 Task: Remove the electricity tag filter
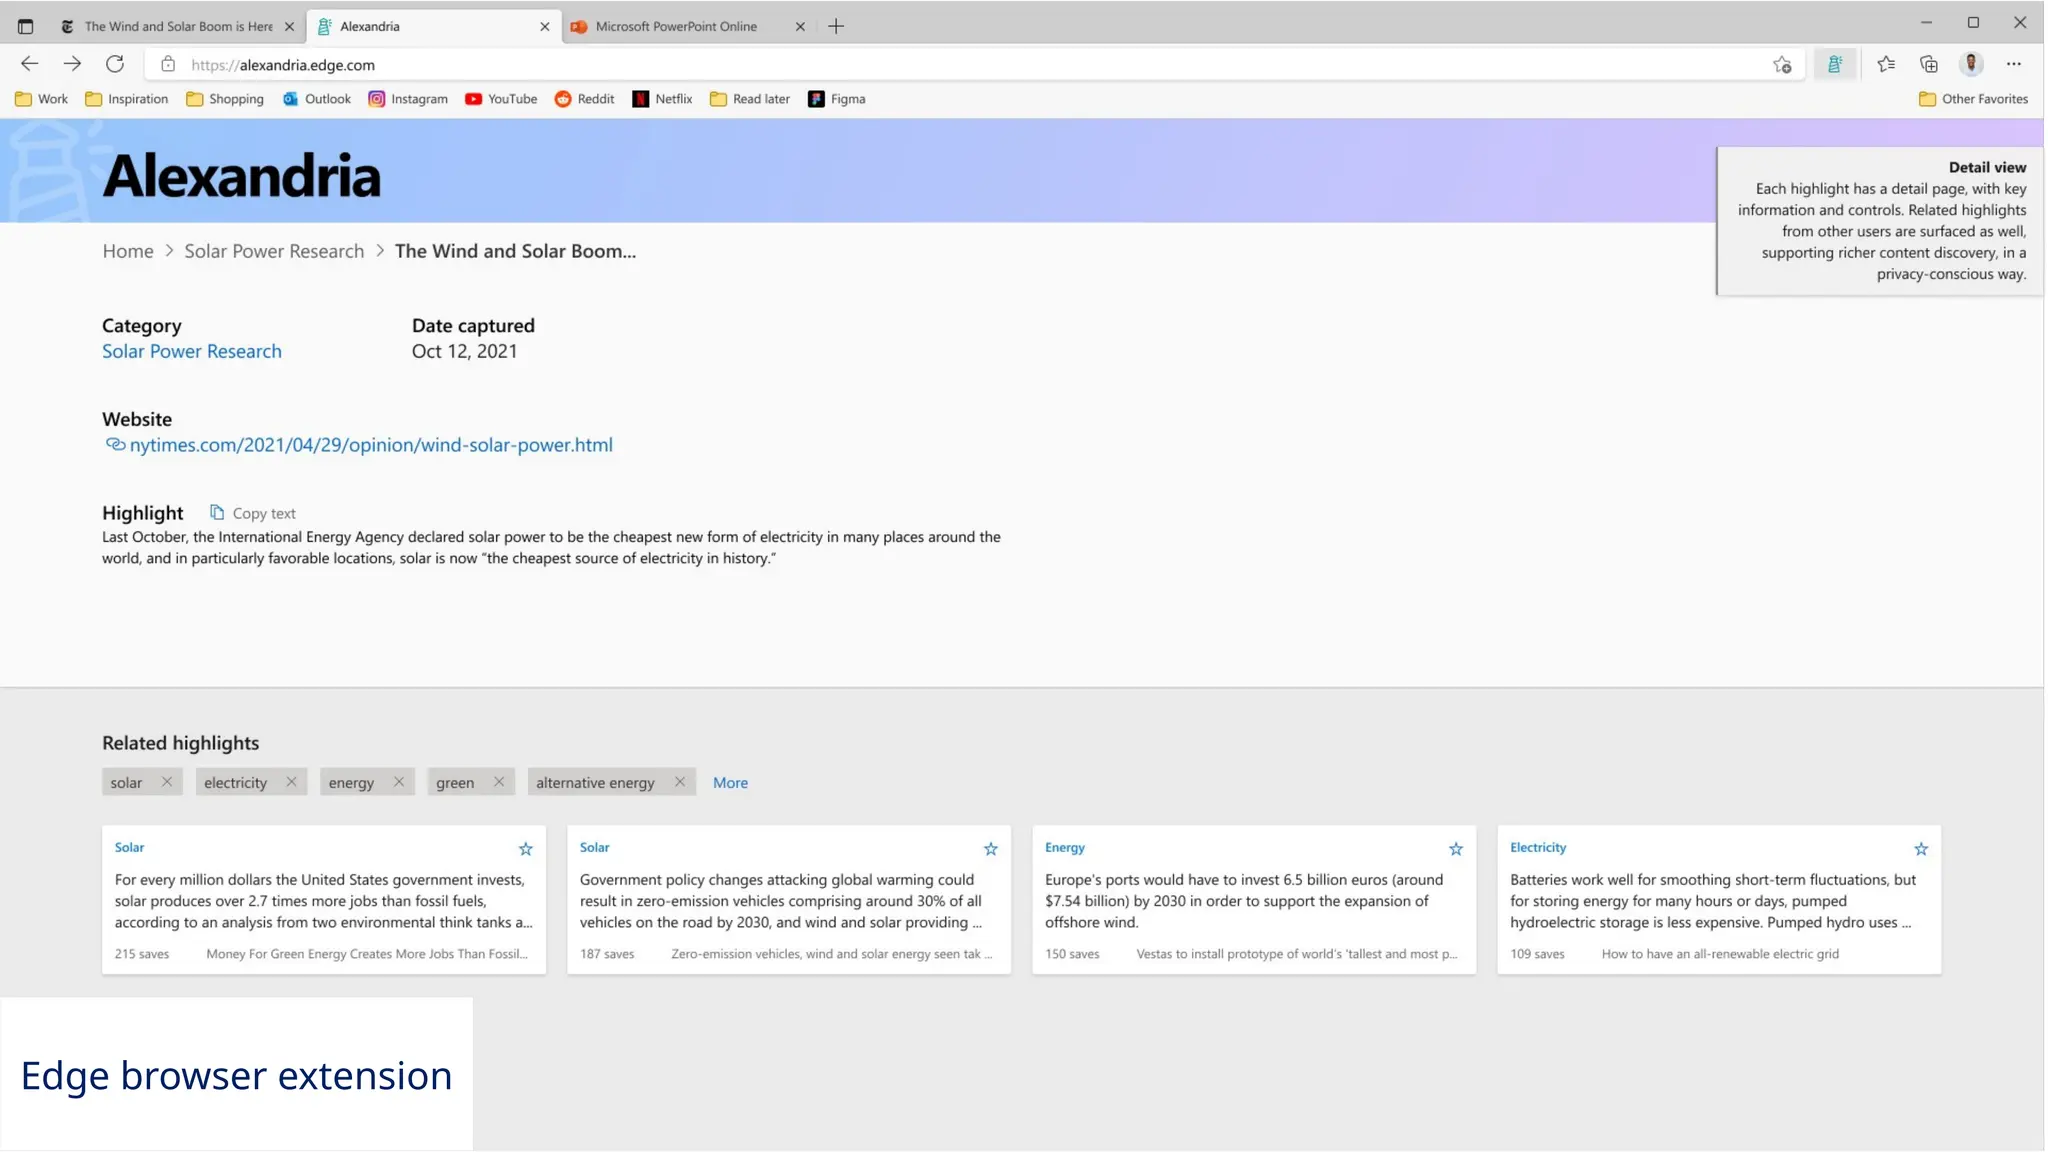pyautogui.click(x=291, y=782)
